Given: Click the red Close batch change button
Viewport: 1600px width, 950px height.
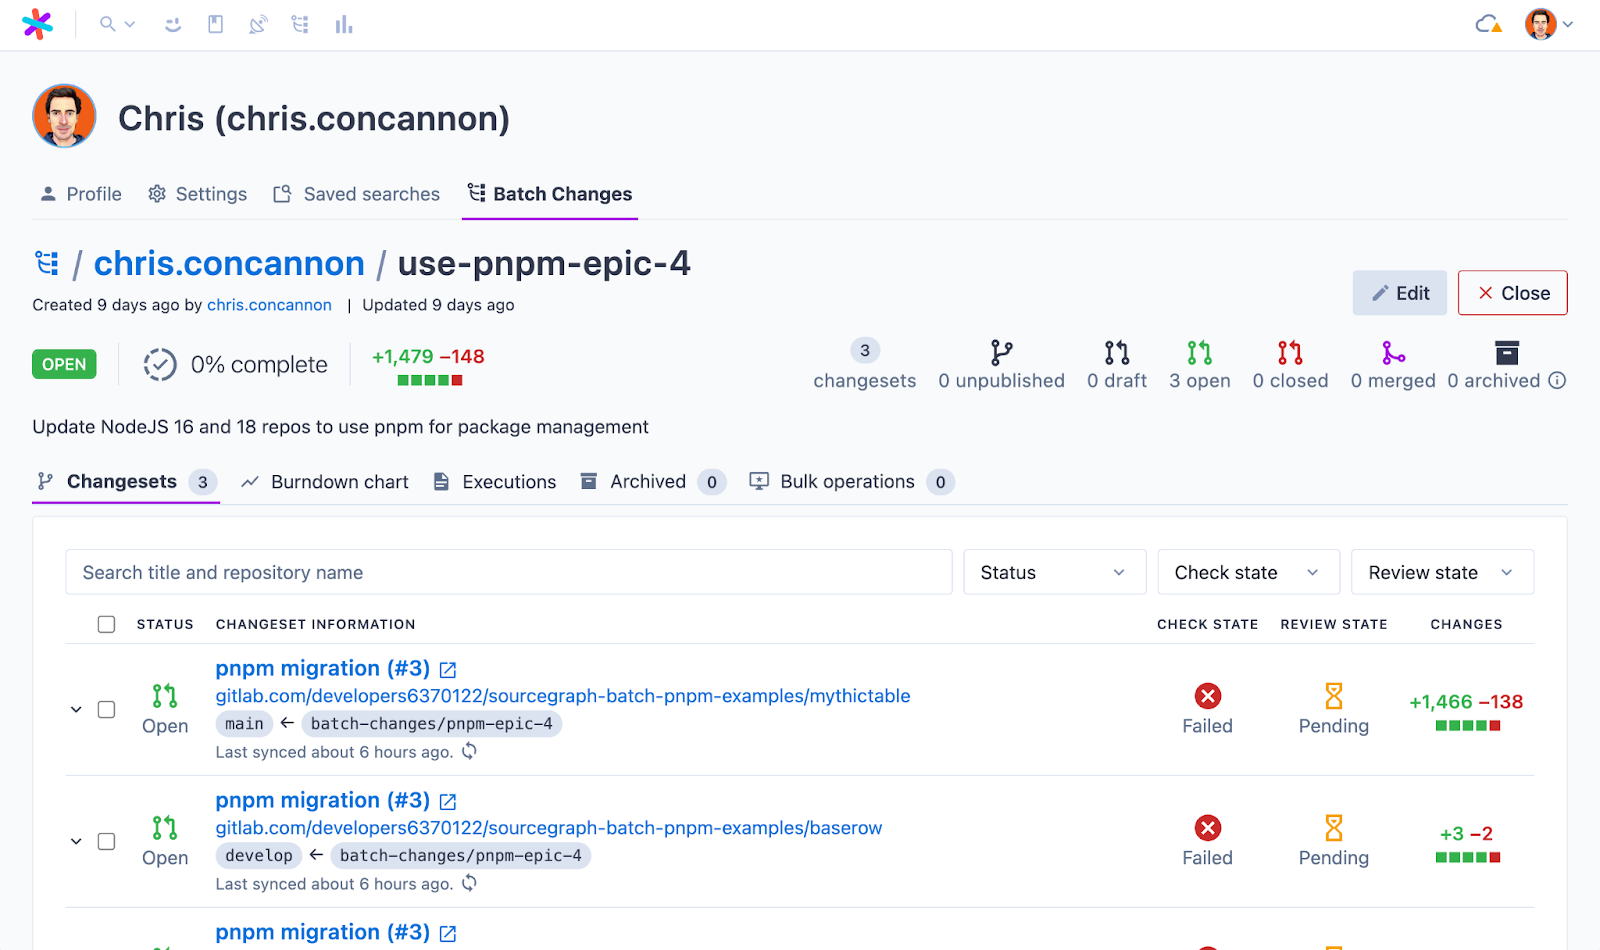Looking at the screenshot, I should tap(1512, 293).
